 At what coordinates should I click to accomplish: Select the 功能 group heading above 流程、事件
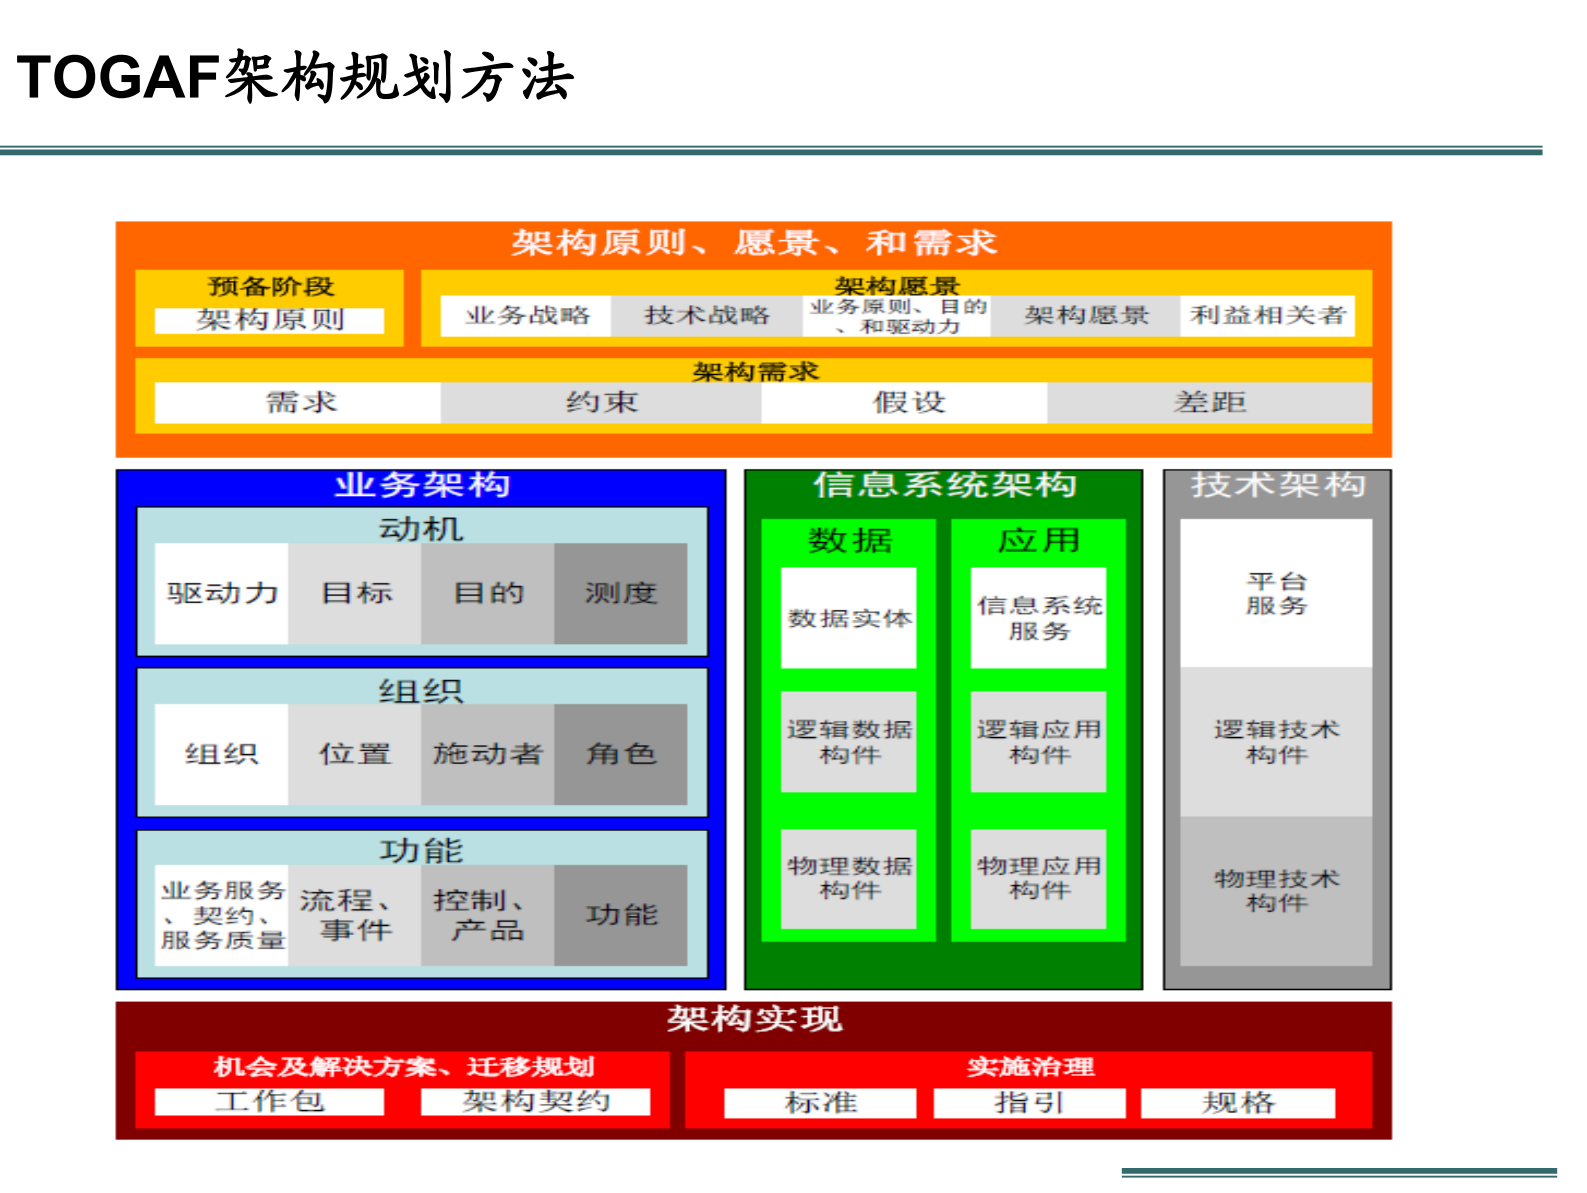click(421, 851)
